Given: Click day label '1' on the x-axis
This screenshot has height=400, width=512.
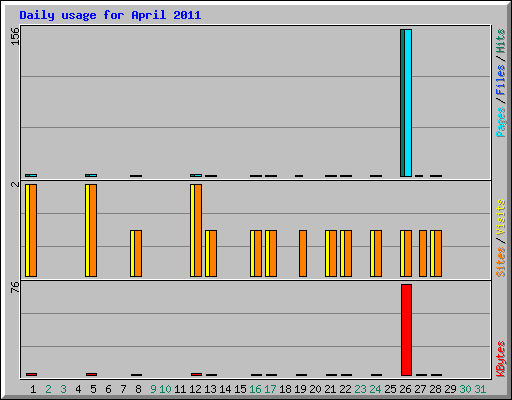Looking at the screenshot, I should pyautogui.click(x=33, y=389).
